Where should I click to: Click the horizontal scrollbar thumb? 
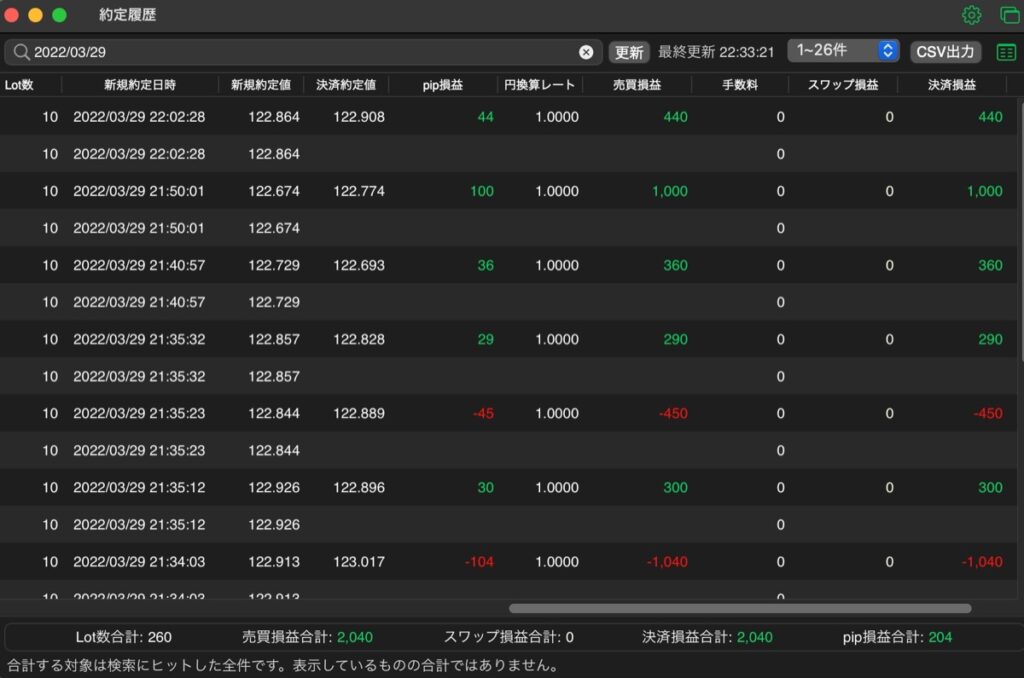pos(740,609)
